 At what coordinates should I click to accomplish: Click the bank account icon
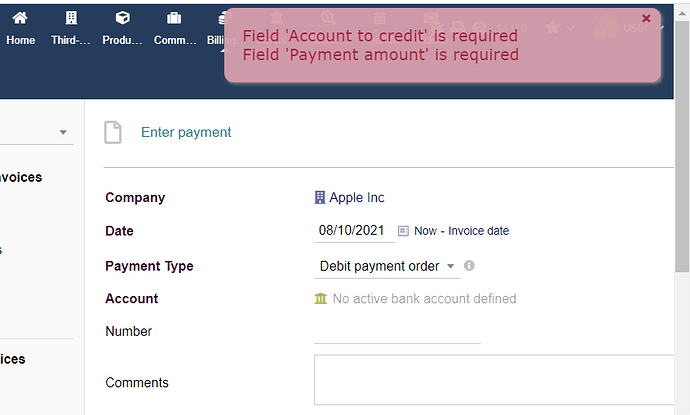pos(321,299)
